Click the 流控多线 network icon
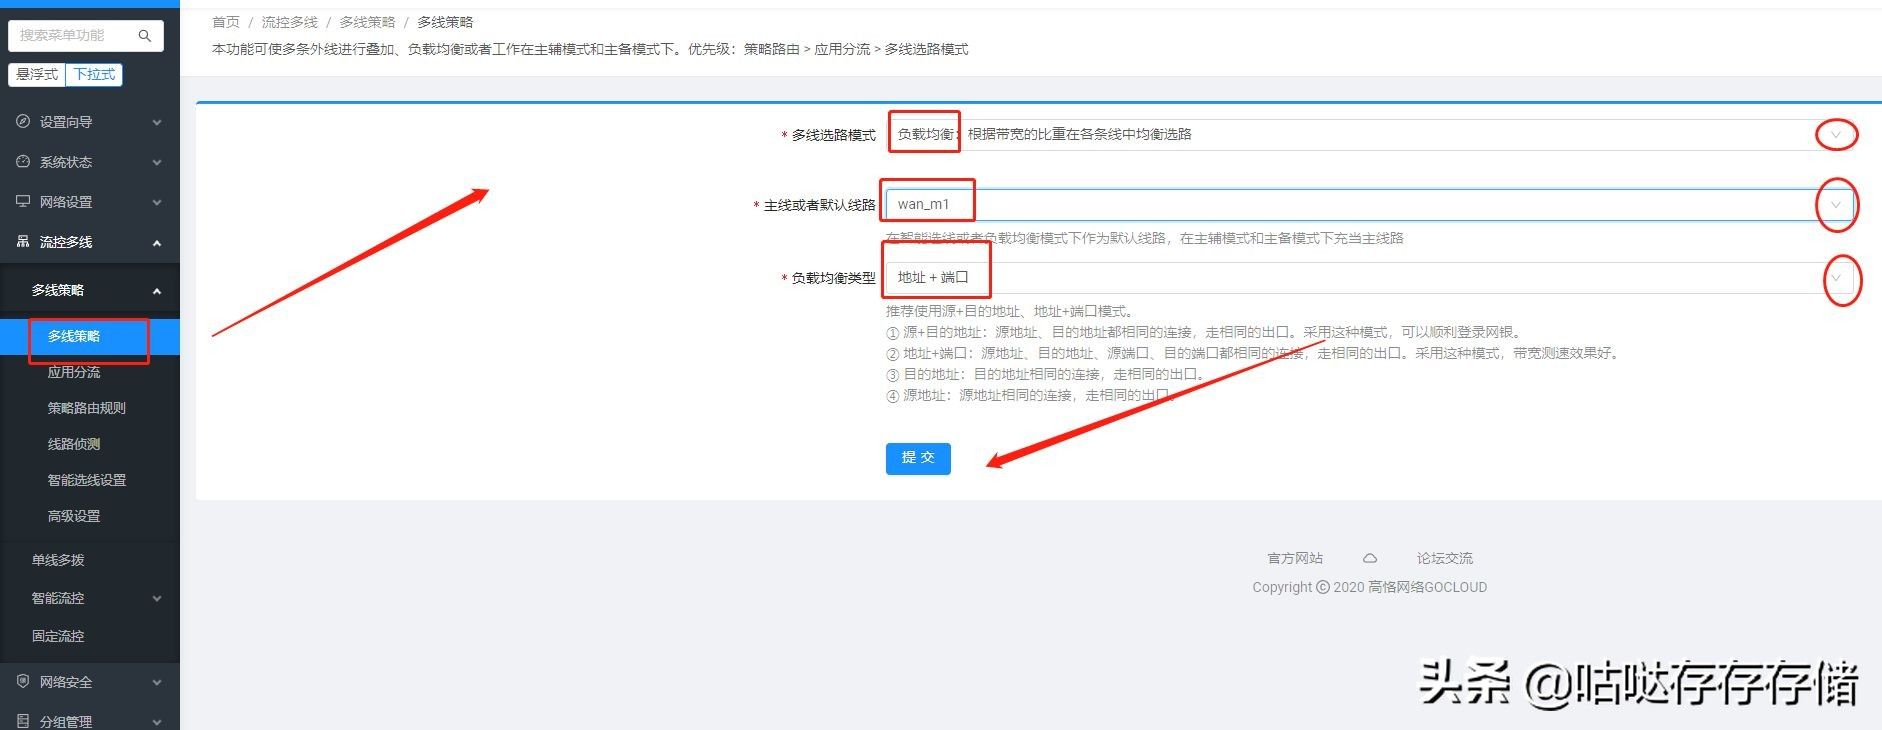1882x730 pixels. click(x=23, y=242)
